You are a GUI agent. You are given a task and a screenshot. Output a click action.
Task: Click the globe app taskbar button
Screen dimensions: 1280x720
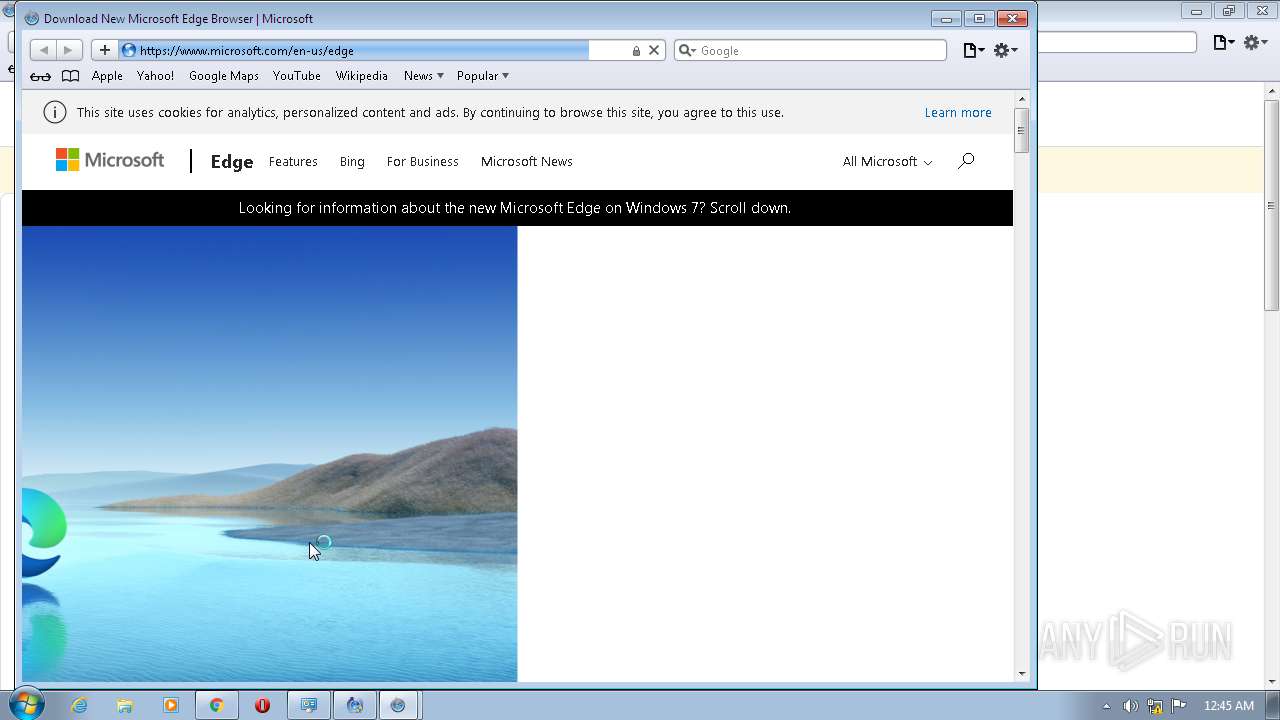pyautogui.click(x=354, y=705)
